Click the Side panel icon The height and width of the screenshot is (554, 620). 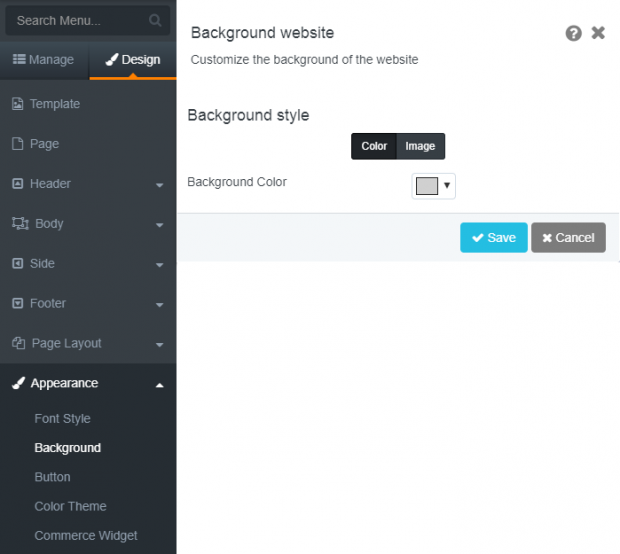point(17,263)
